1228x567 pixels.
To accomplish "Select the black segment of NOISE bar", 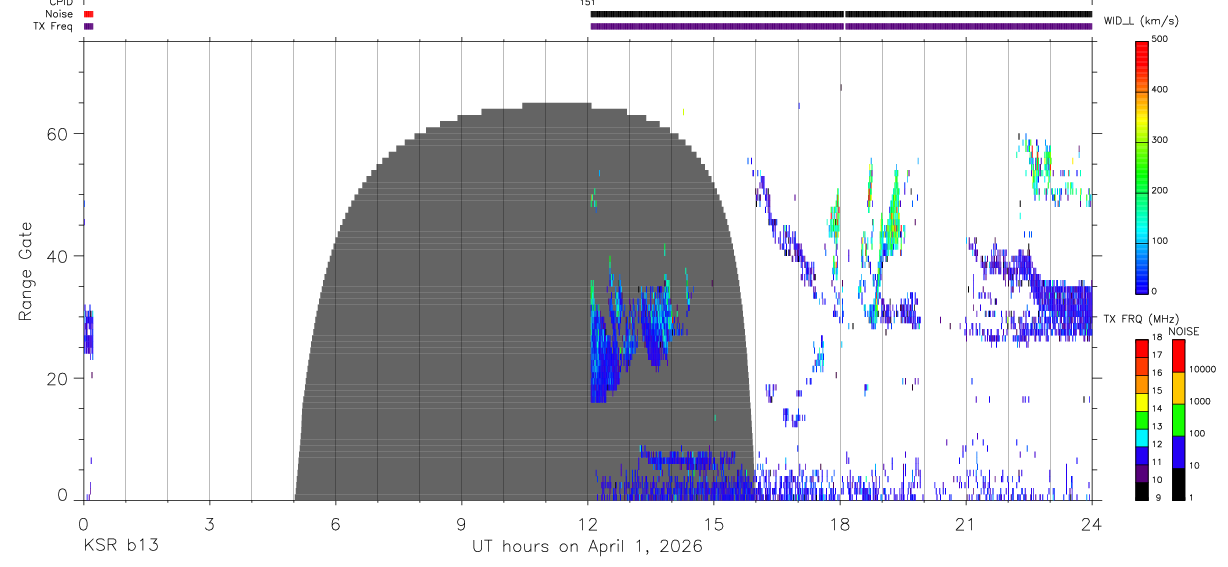I will [1178, 484].
